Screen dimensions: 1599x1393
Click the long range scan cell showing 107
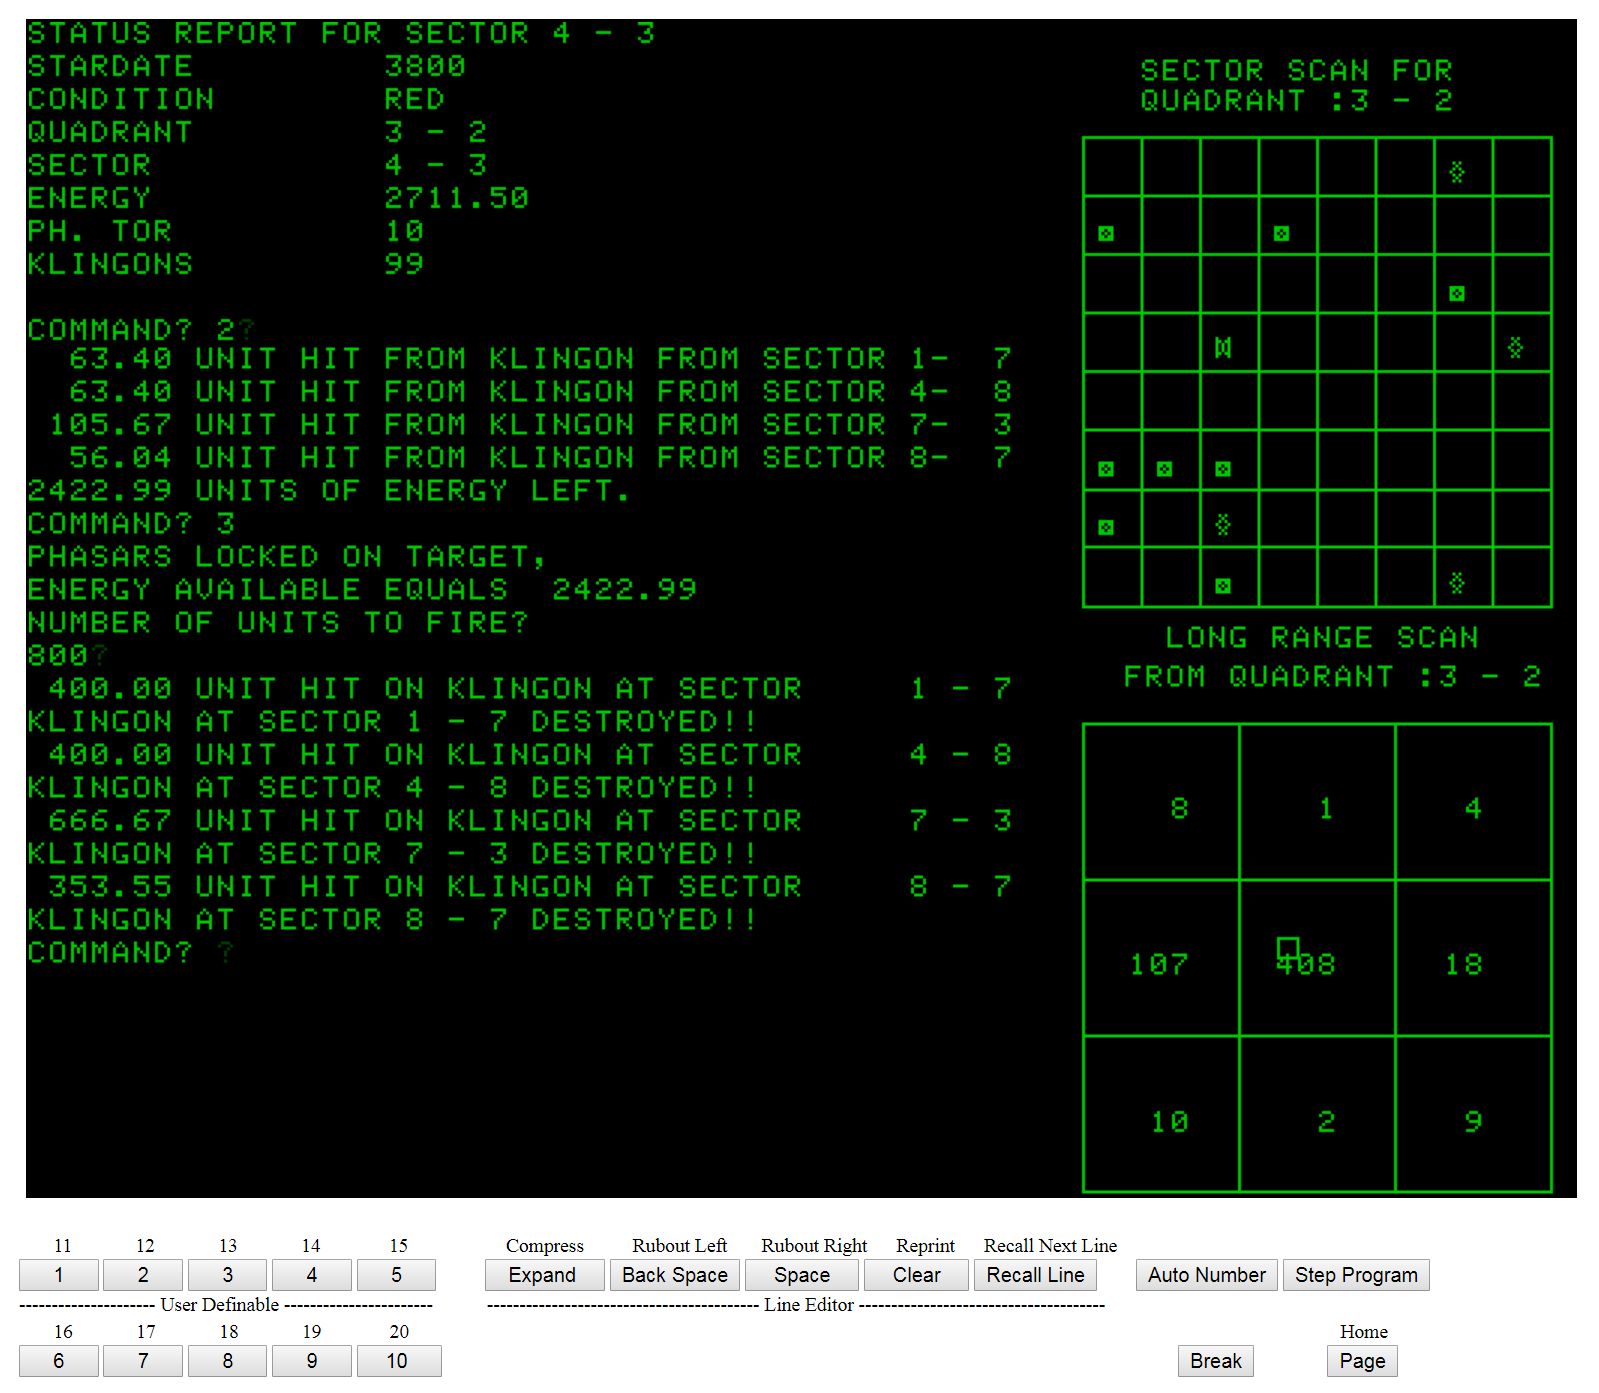point(1161,958)
